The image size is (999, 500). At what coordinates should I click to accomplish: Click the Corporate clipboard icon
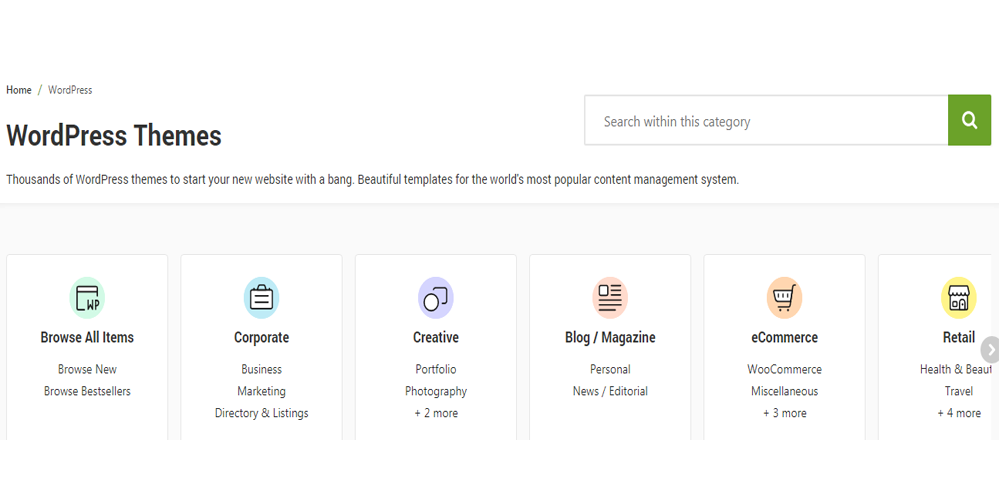click(x=261, y=298)
